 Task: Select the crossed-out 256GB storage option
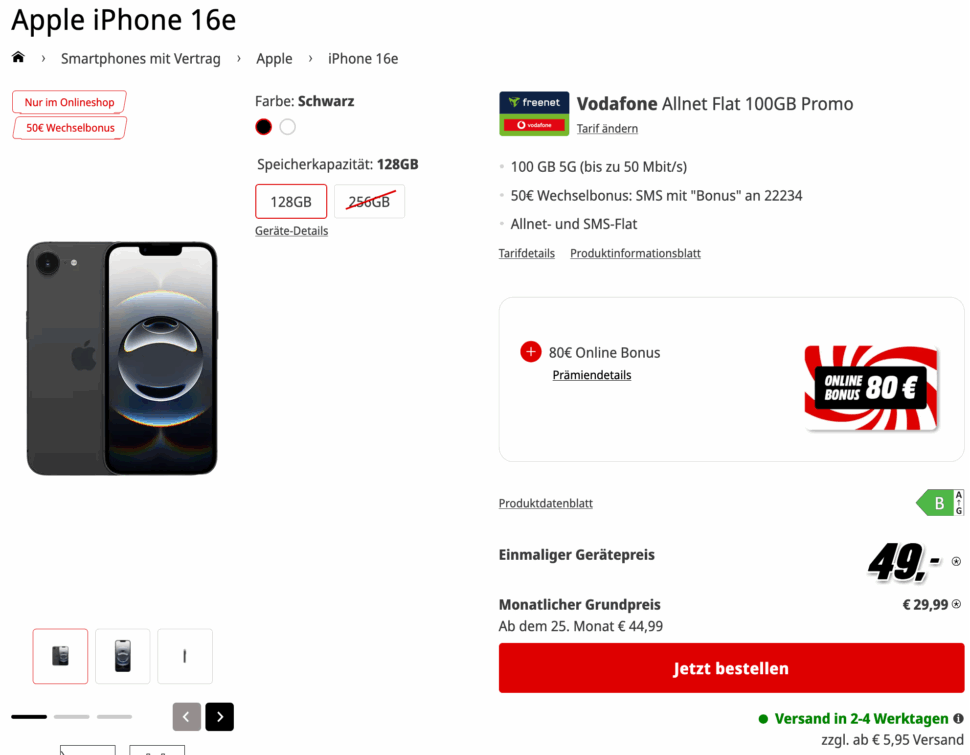[369, 201]
